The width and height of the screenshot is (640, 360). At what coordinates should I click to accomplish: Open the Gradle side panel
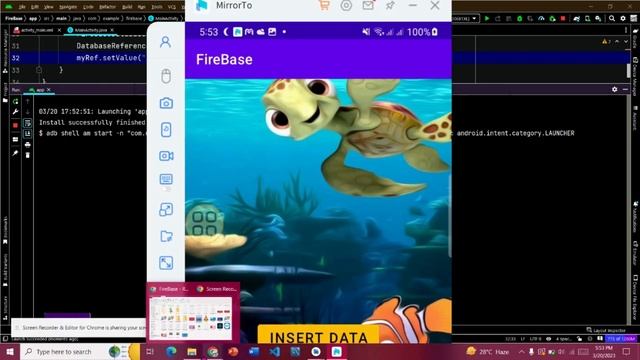coord(635,39)
